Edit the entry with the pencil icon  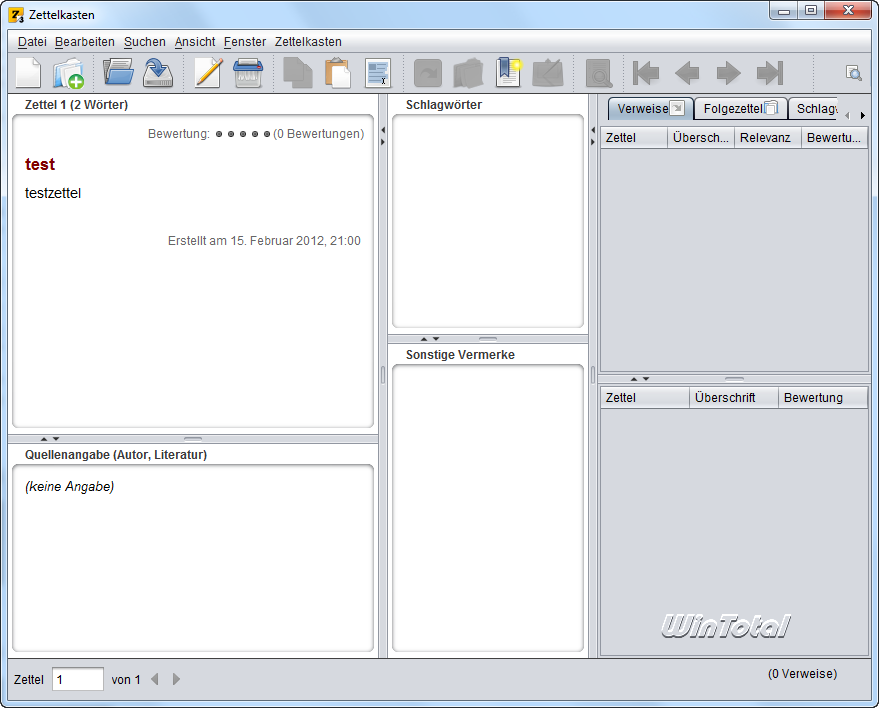pyautogui.click(x=208, y=73)
